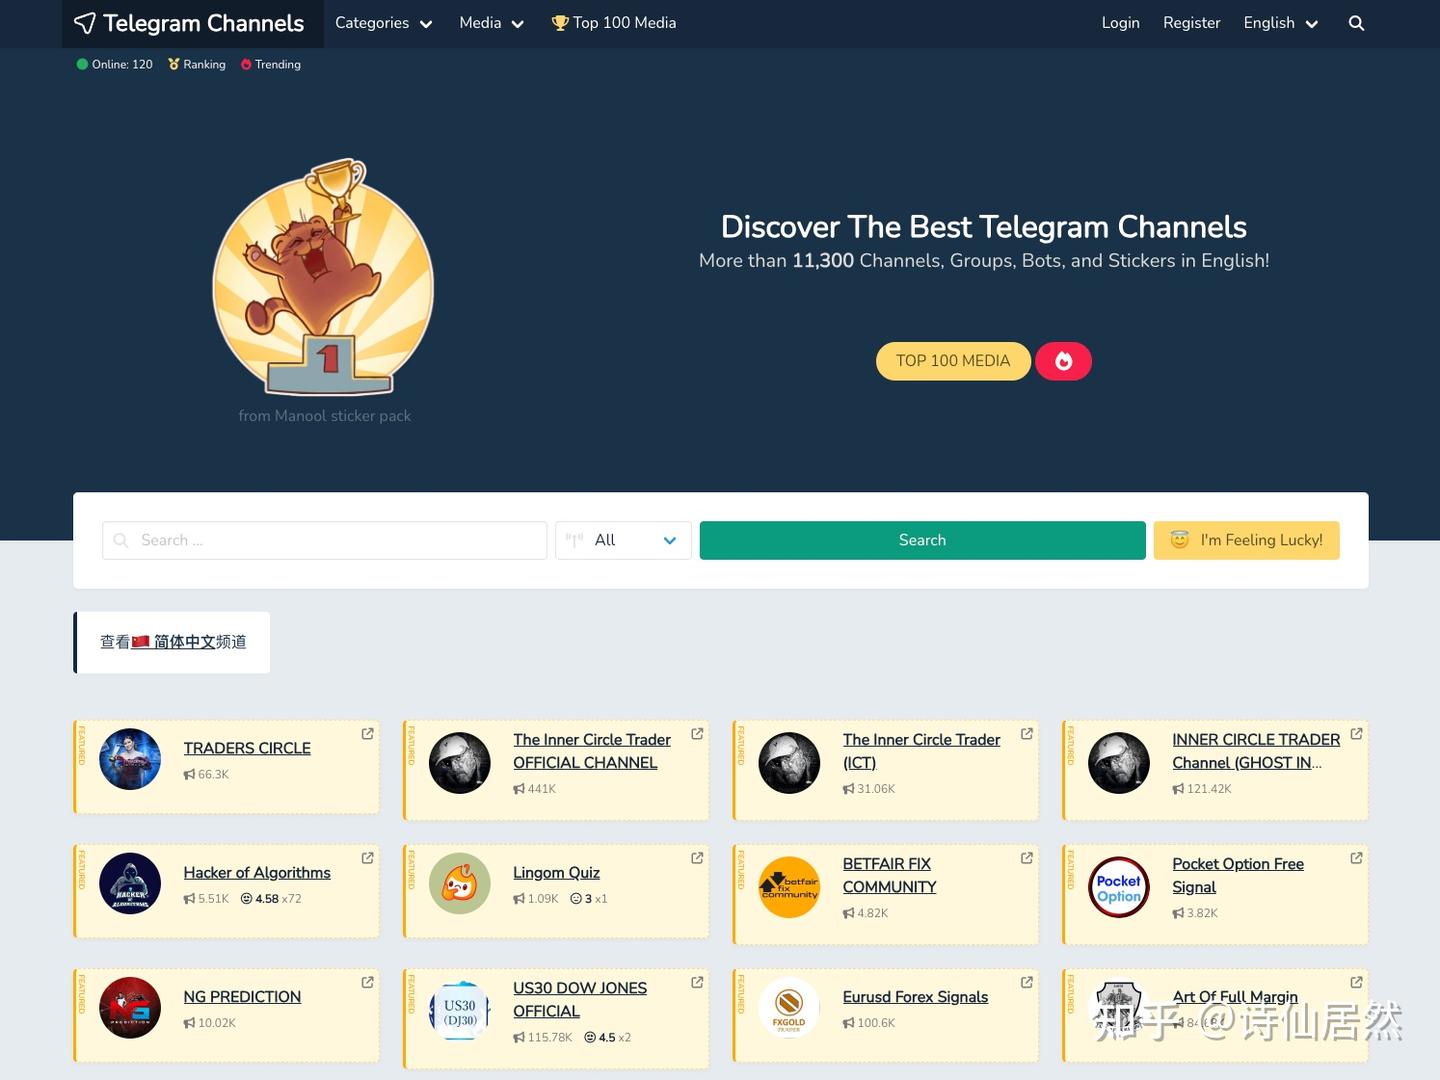
Task: Open the English language dropdown
Action: (1280, 23)
